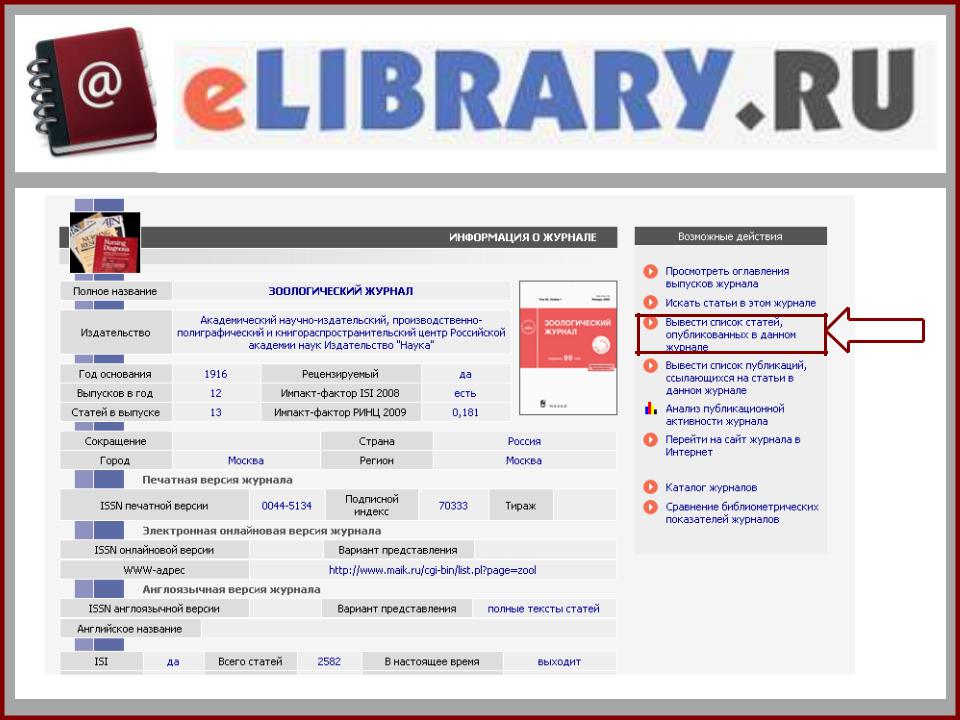The width and height of the screenshot is (960, 720).
Task: Click Импакт-фактор РИНЦ value 0,181
Action: (465, 413)
